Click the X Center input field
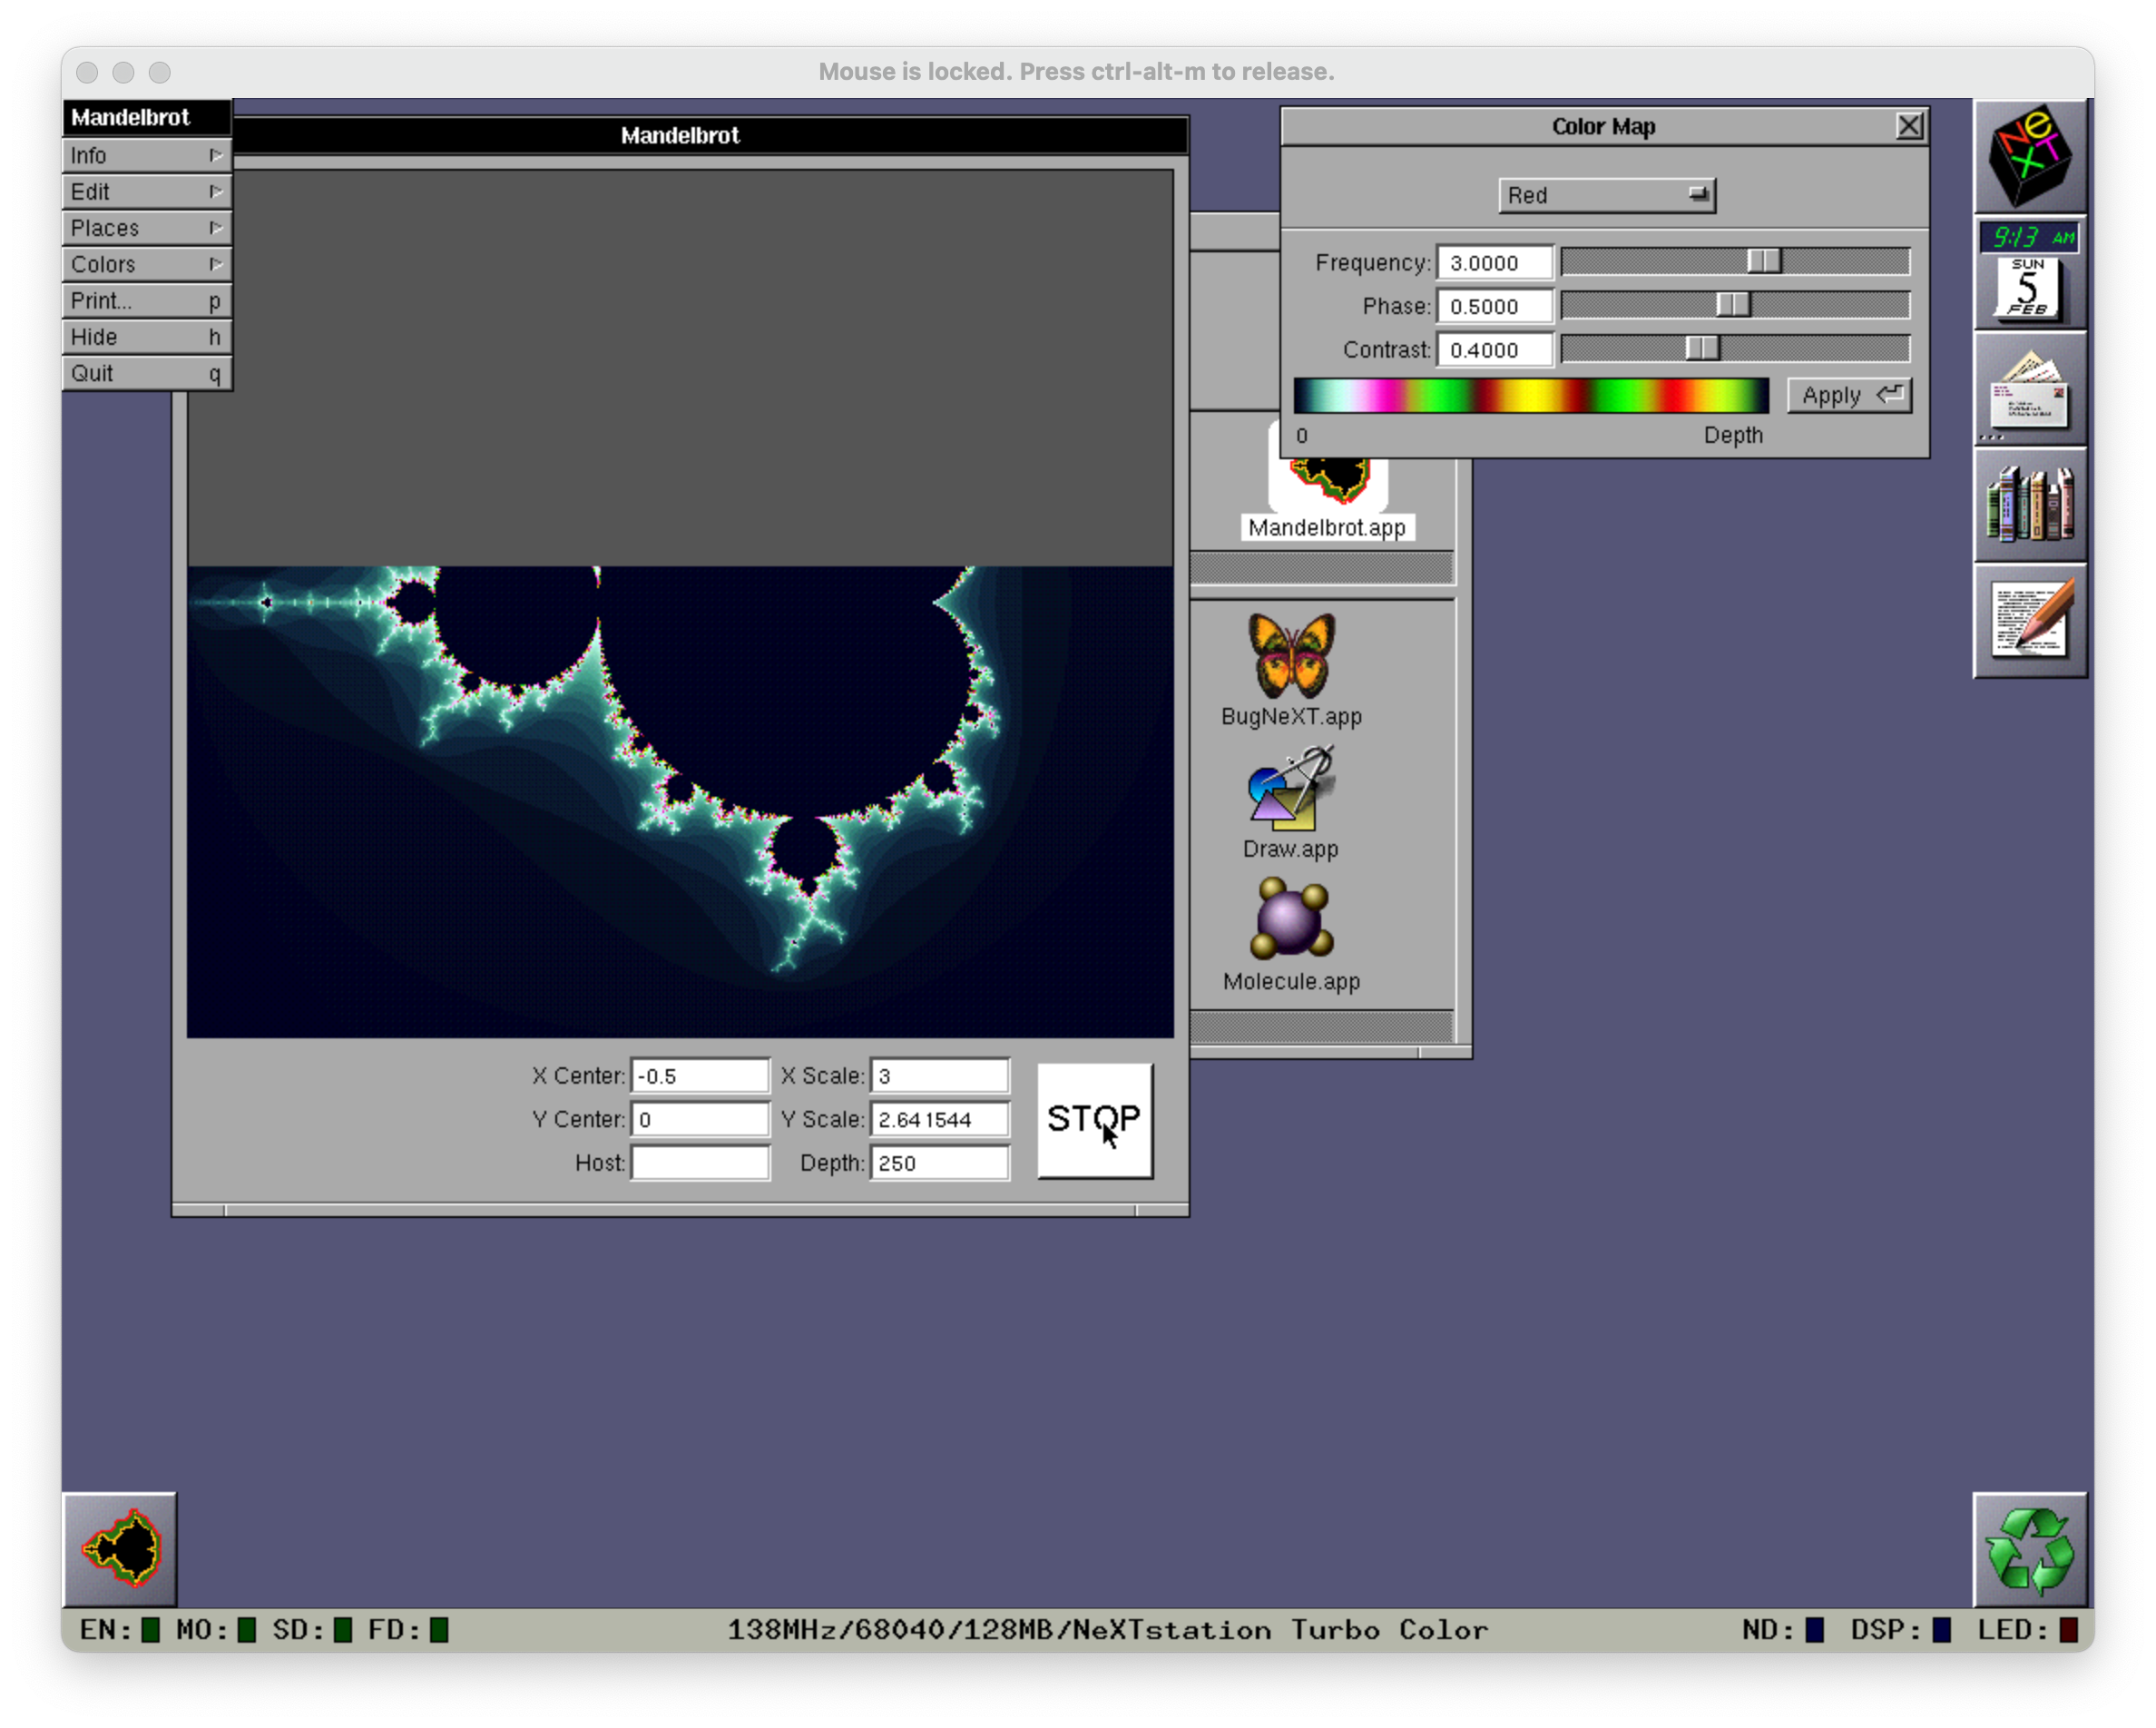 [x=700, y=1076]
